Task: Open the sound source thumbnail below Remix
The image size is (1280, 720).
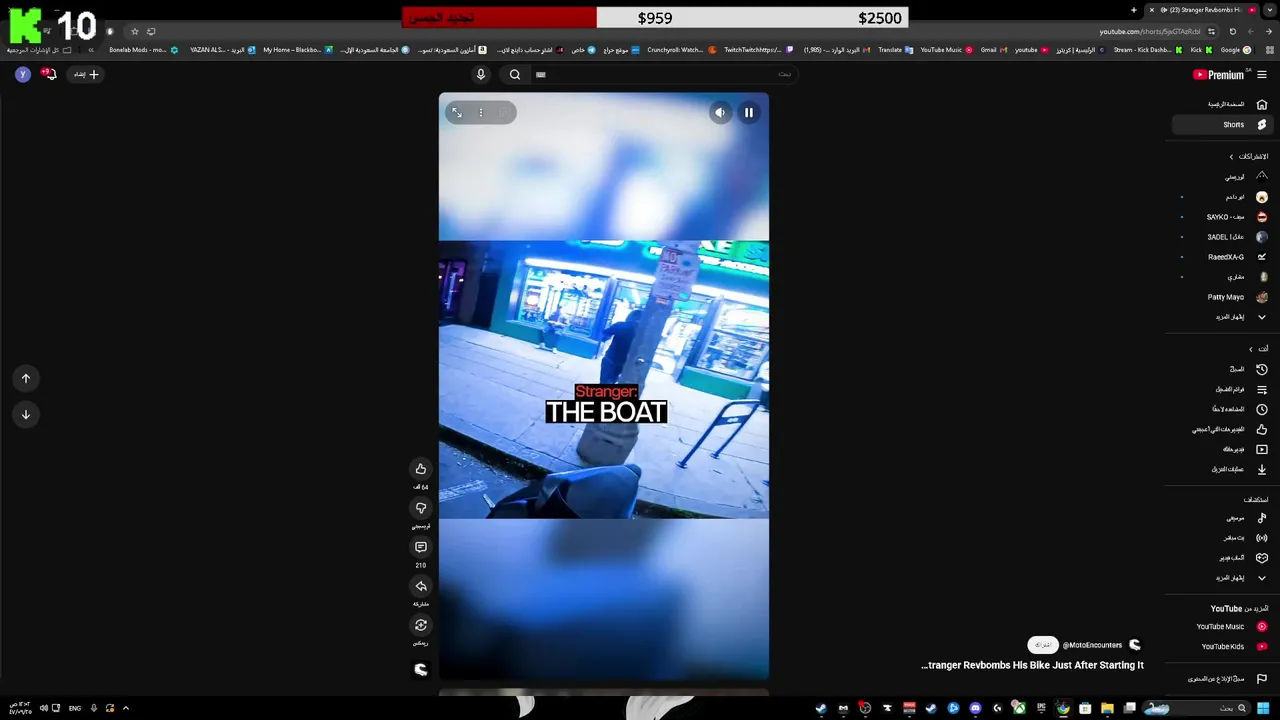Action: [x=421, y=669]
